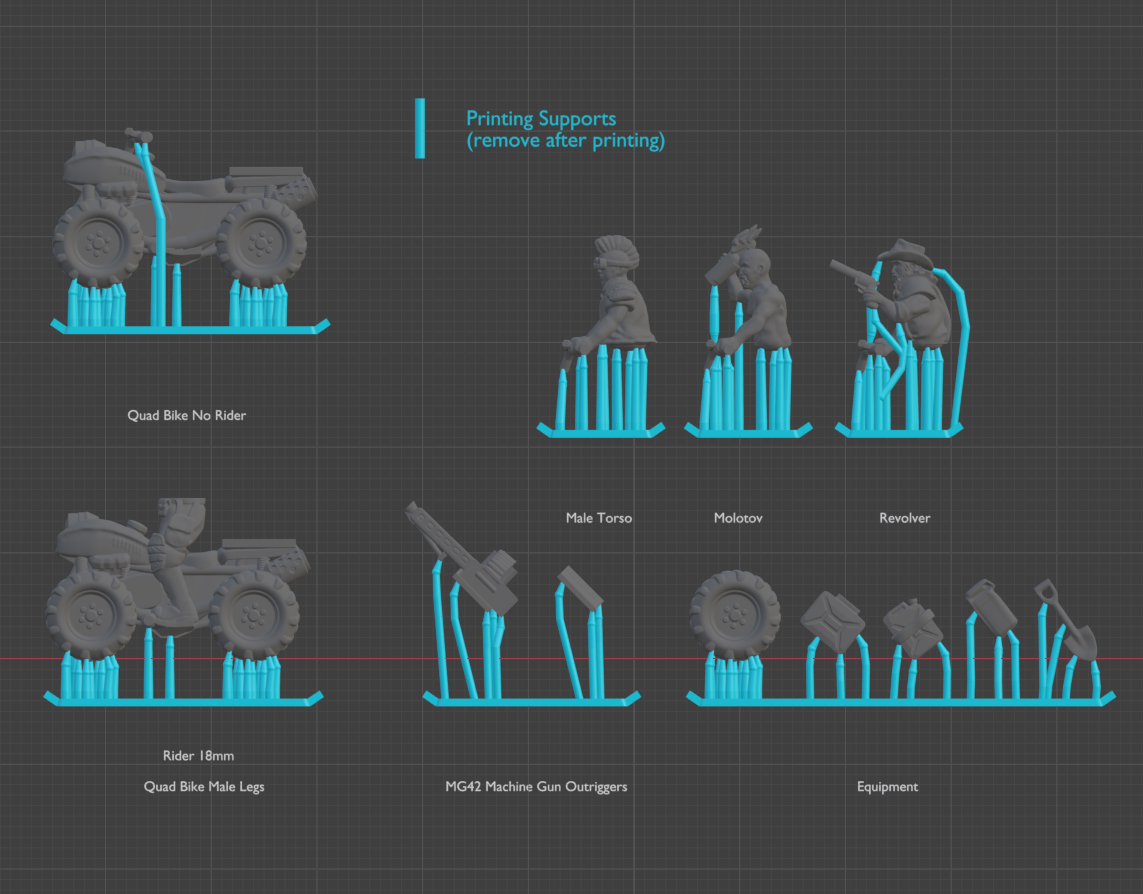Click the upright jerry can beside the wheel

(835, 622)
